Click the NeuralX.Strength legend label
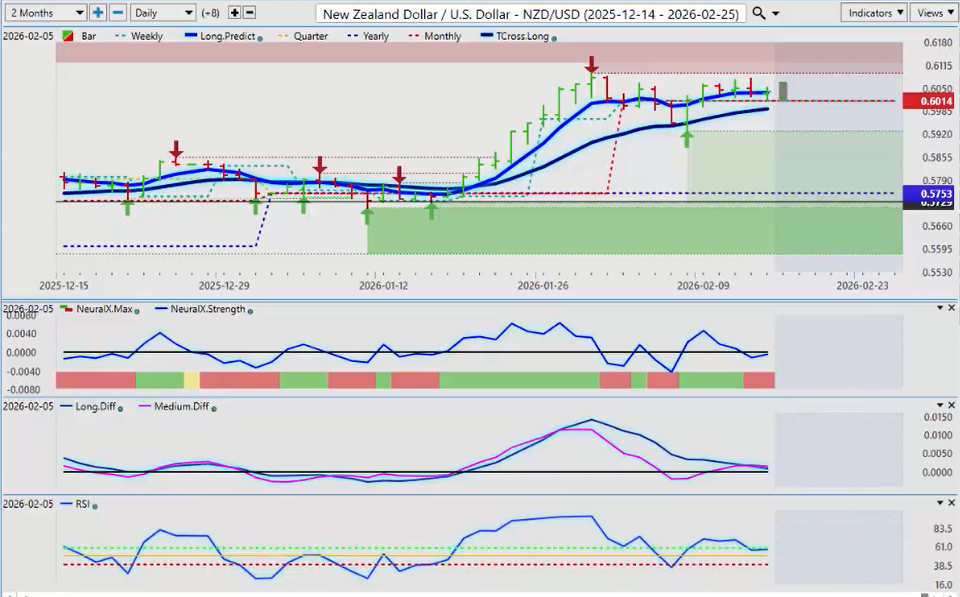Viewport: 960px width, 597px height. click(x=207, y=310)
